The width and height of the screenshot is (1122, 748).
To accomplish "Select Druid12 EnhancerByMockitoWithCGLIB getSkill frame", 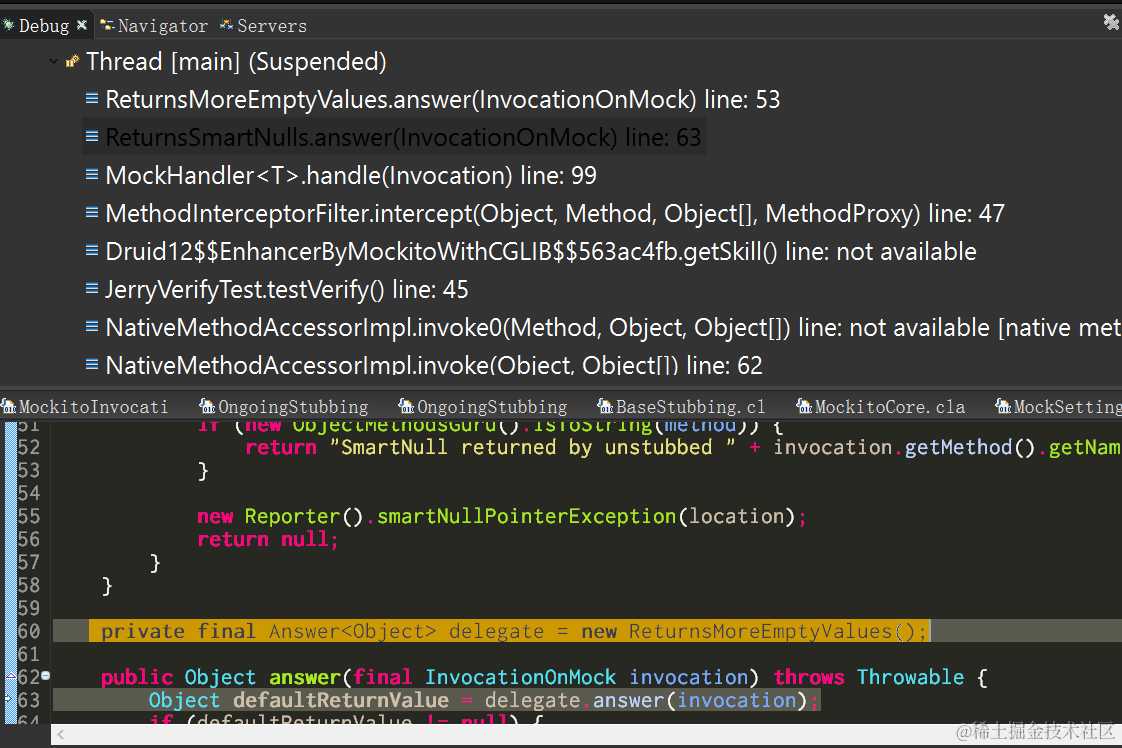I will (x=540, y=251).
